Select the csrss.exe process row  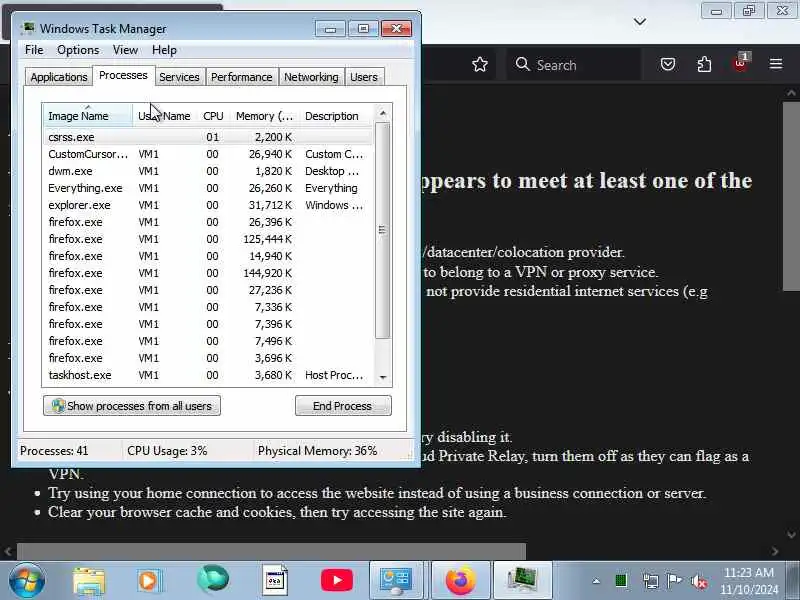point(208,137)
